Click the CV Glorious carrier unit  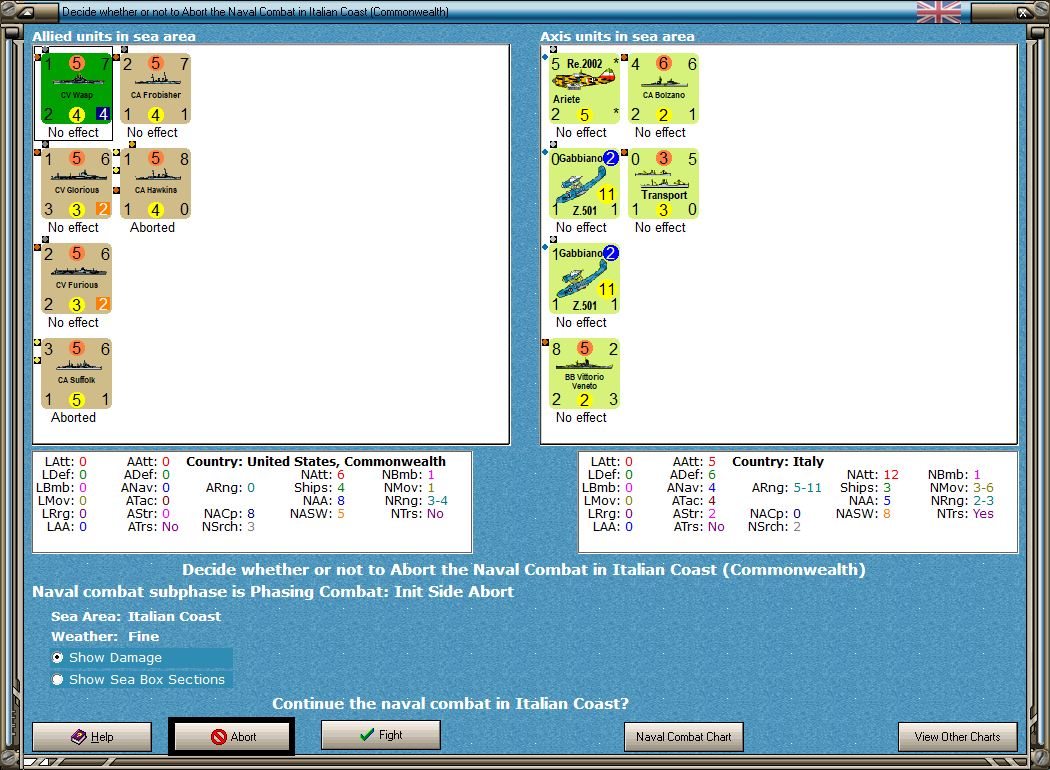(76, 184)
